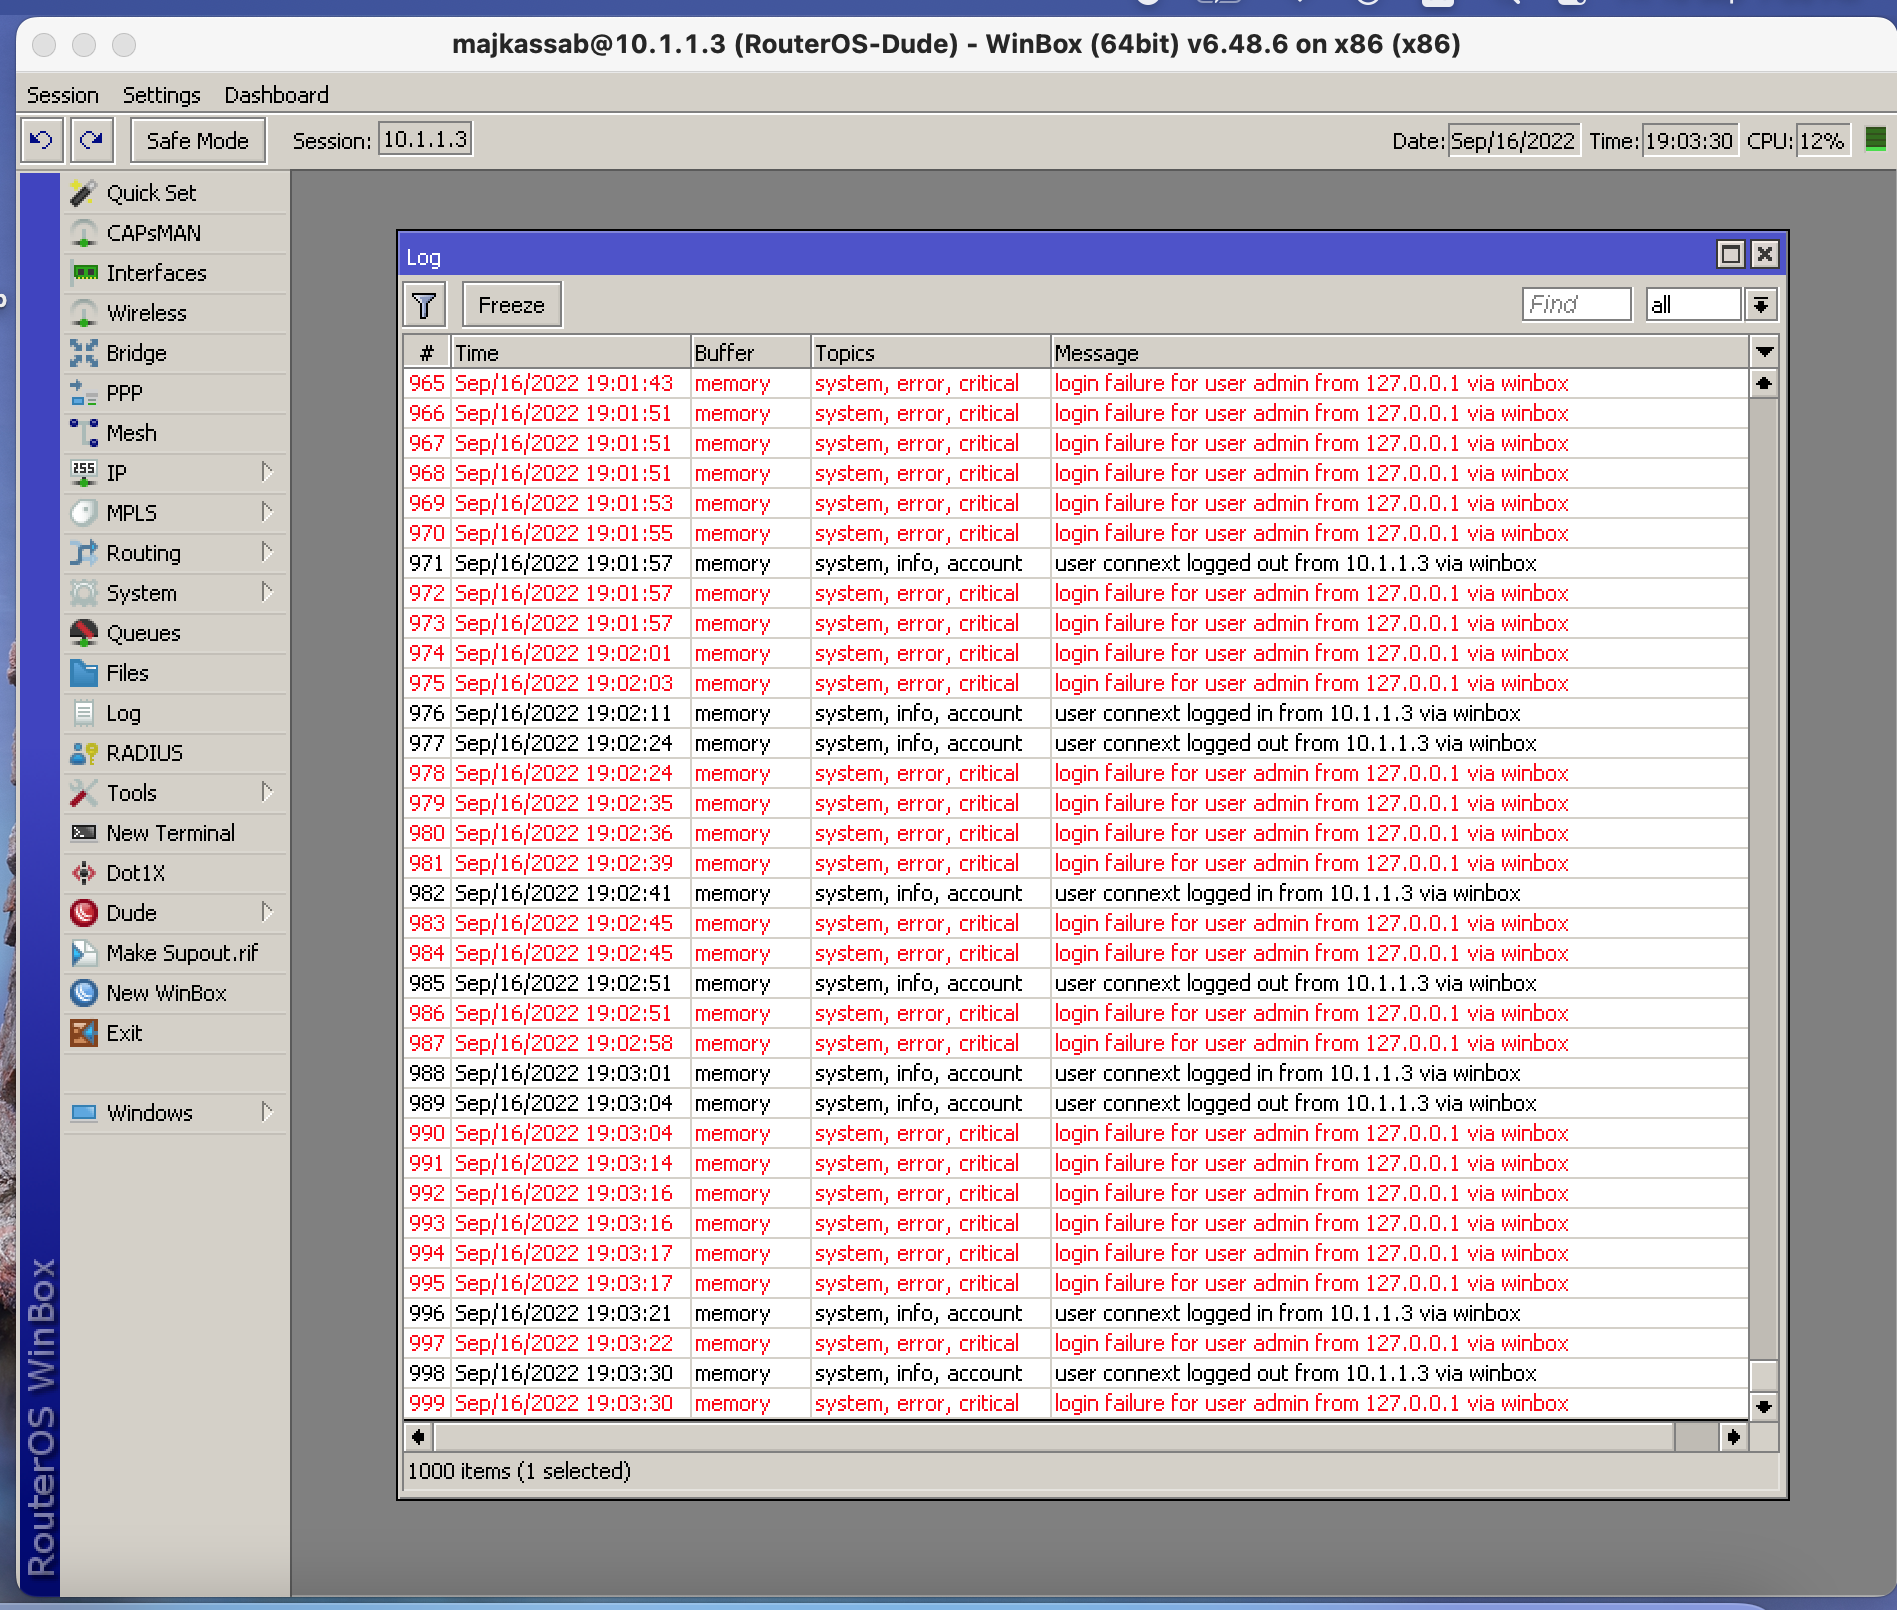The image size is (1897, 1610).
Task: Open the log filter funnel icon
Action: [424, 305]
